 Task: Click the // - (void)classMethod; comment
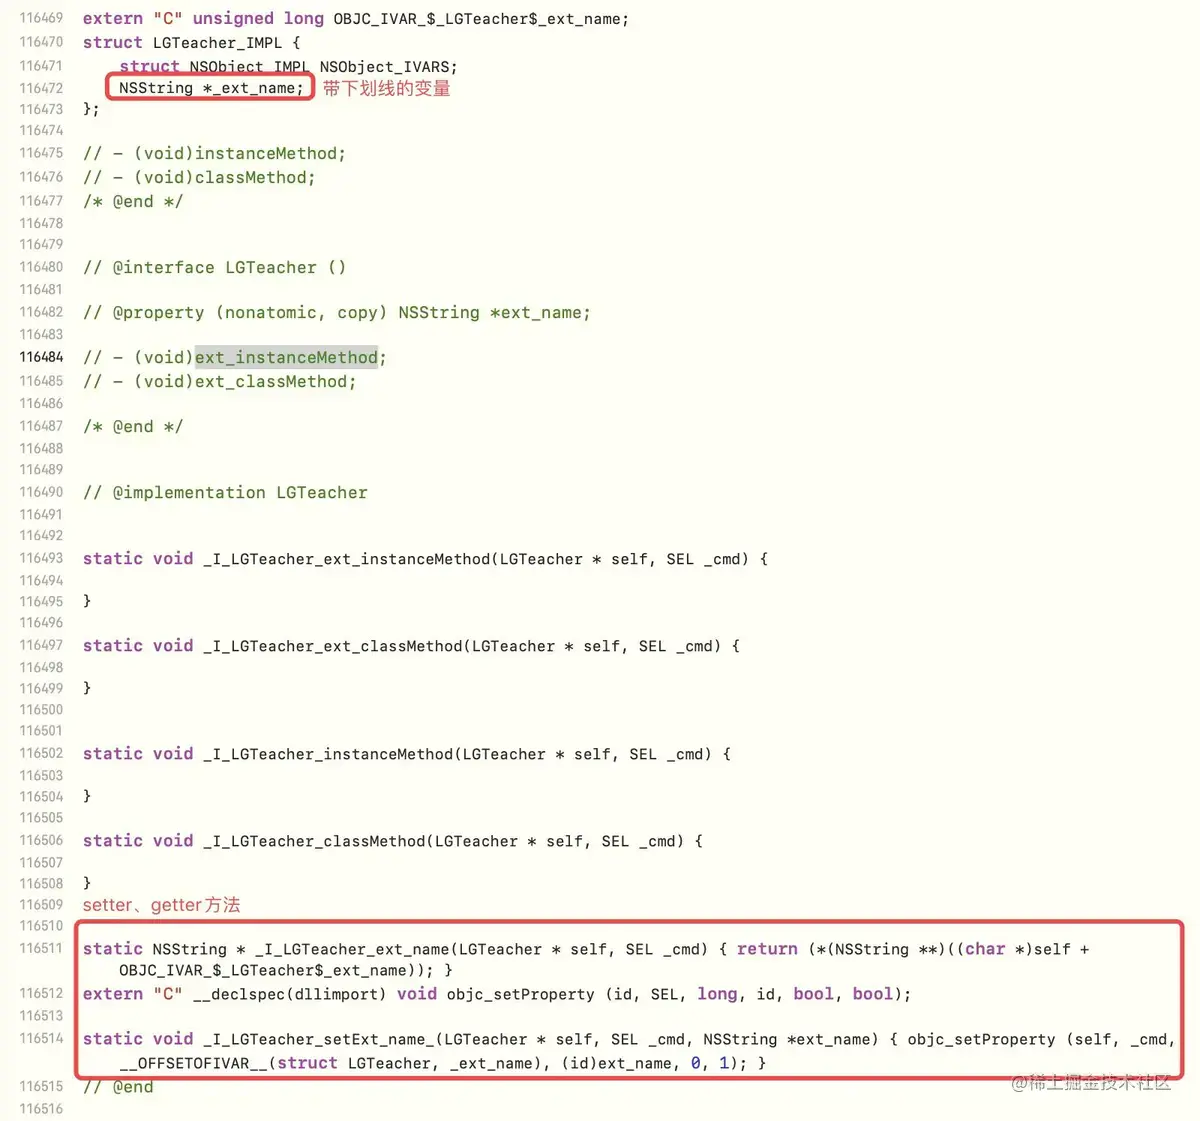[199, 178]
